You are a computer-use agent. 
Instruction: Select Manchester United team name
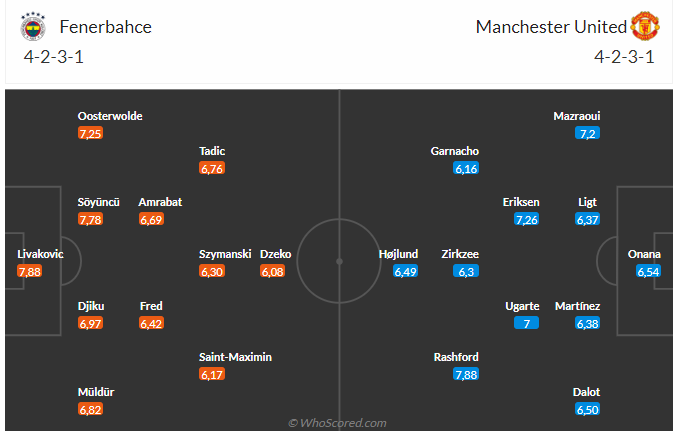pos(551,27)
